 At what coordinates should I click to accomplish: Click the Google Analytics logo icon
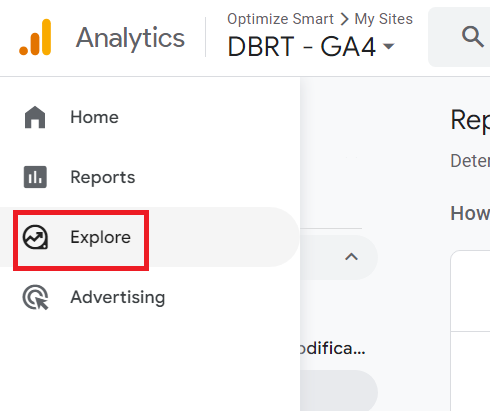pyautogui.click(x=35, y=37)
